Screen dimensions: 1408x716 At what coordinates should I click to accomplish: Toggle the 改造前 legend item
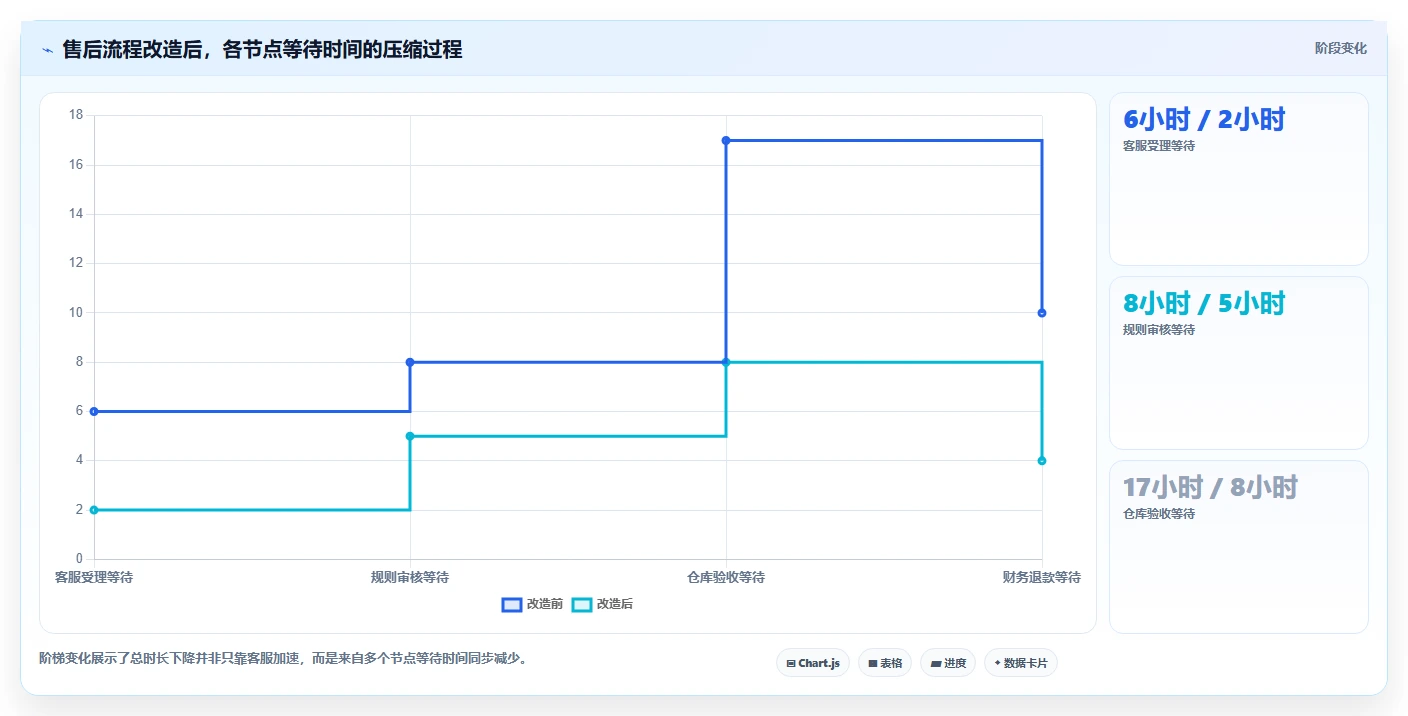pyautogui.click(x=532, y=604)
